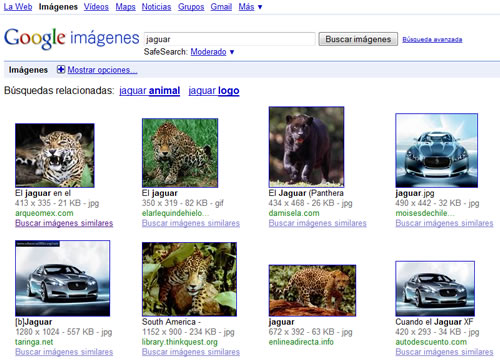
Task: Open the Cuando el Jaguar XF thumbnail
Action: click(x=435, y=289)
